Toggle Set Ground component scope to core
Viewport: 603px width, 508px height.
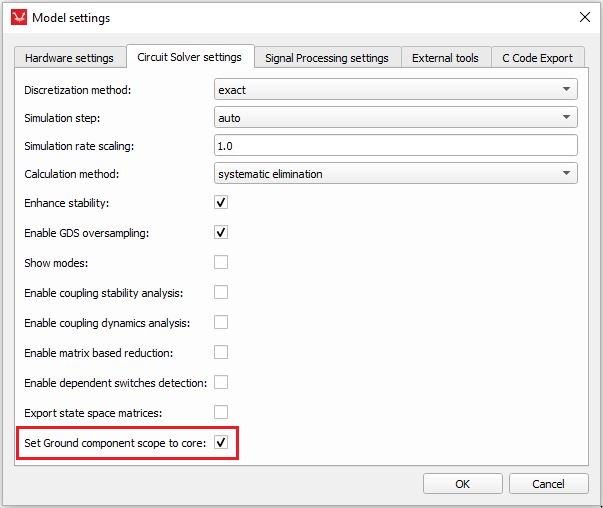point(221,442)
